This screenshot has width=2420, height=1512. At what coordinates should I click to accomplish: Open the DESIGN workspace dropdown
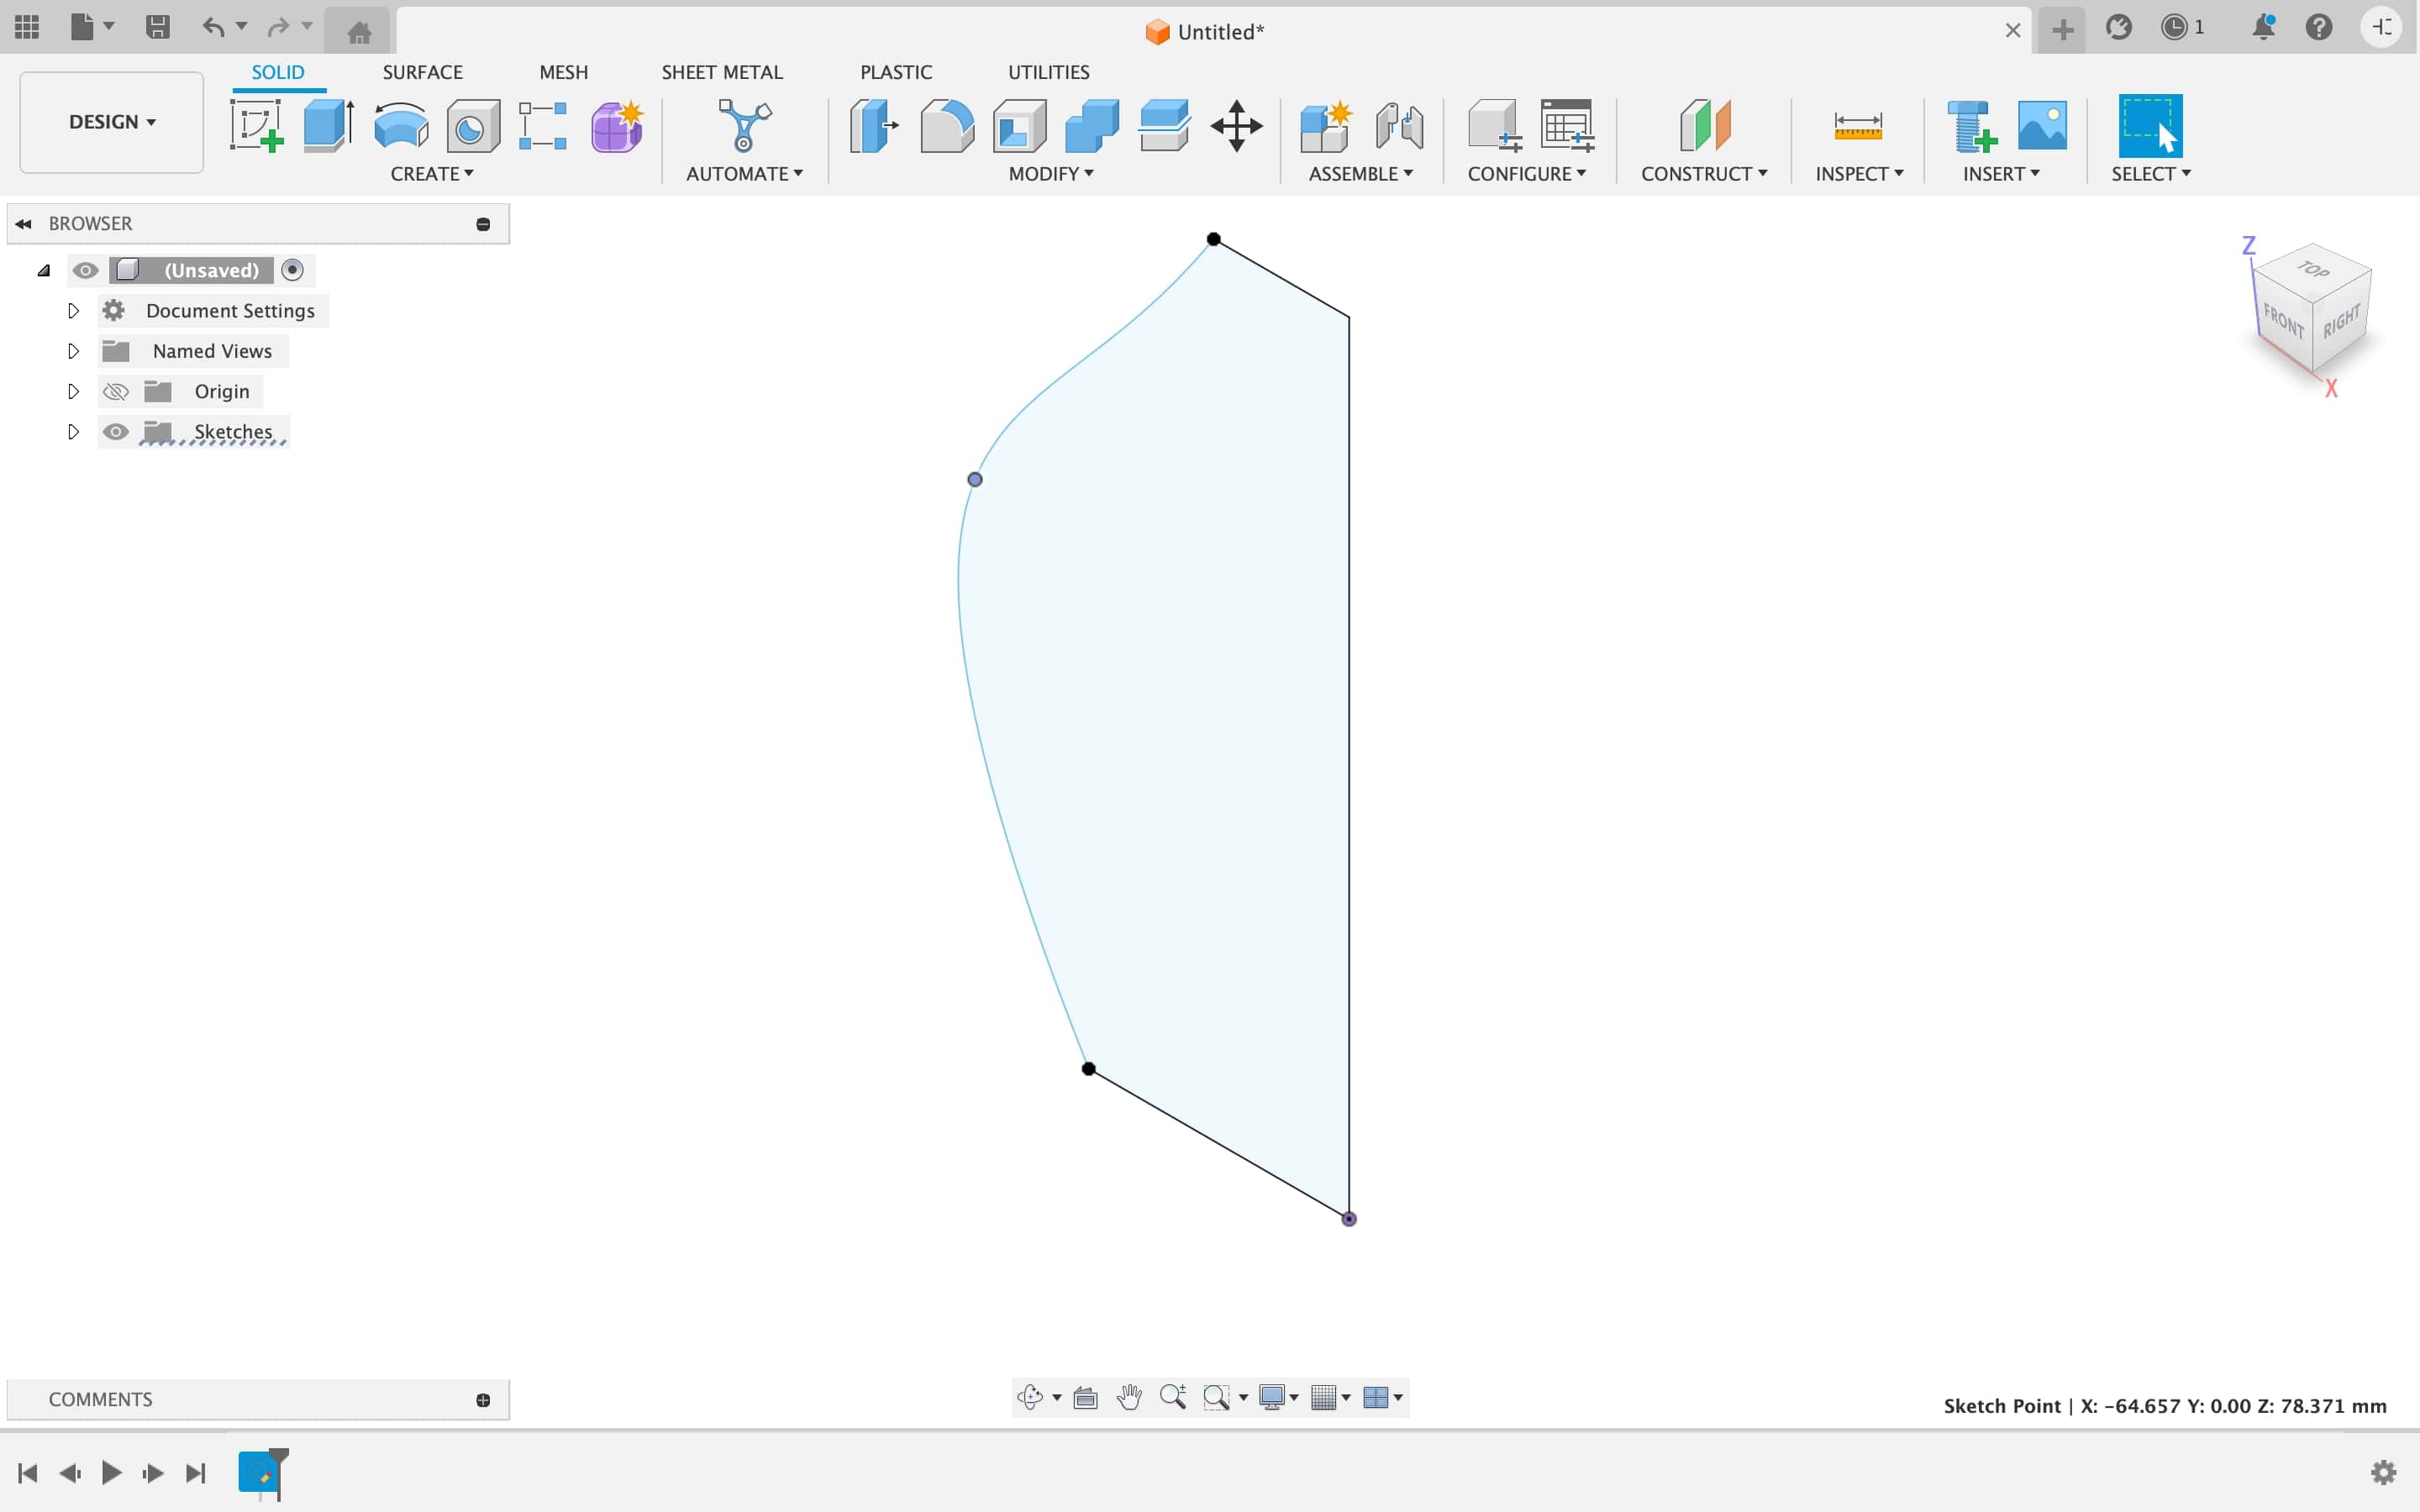pyautogui.click(x=112, y=122)
